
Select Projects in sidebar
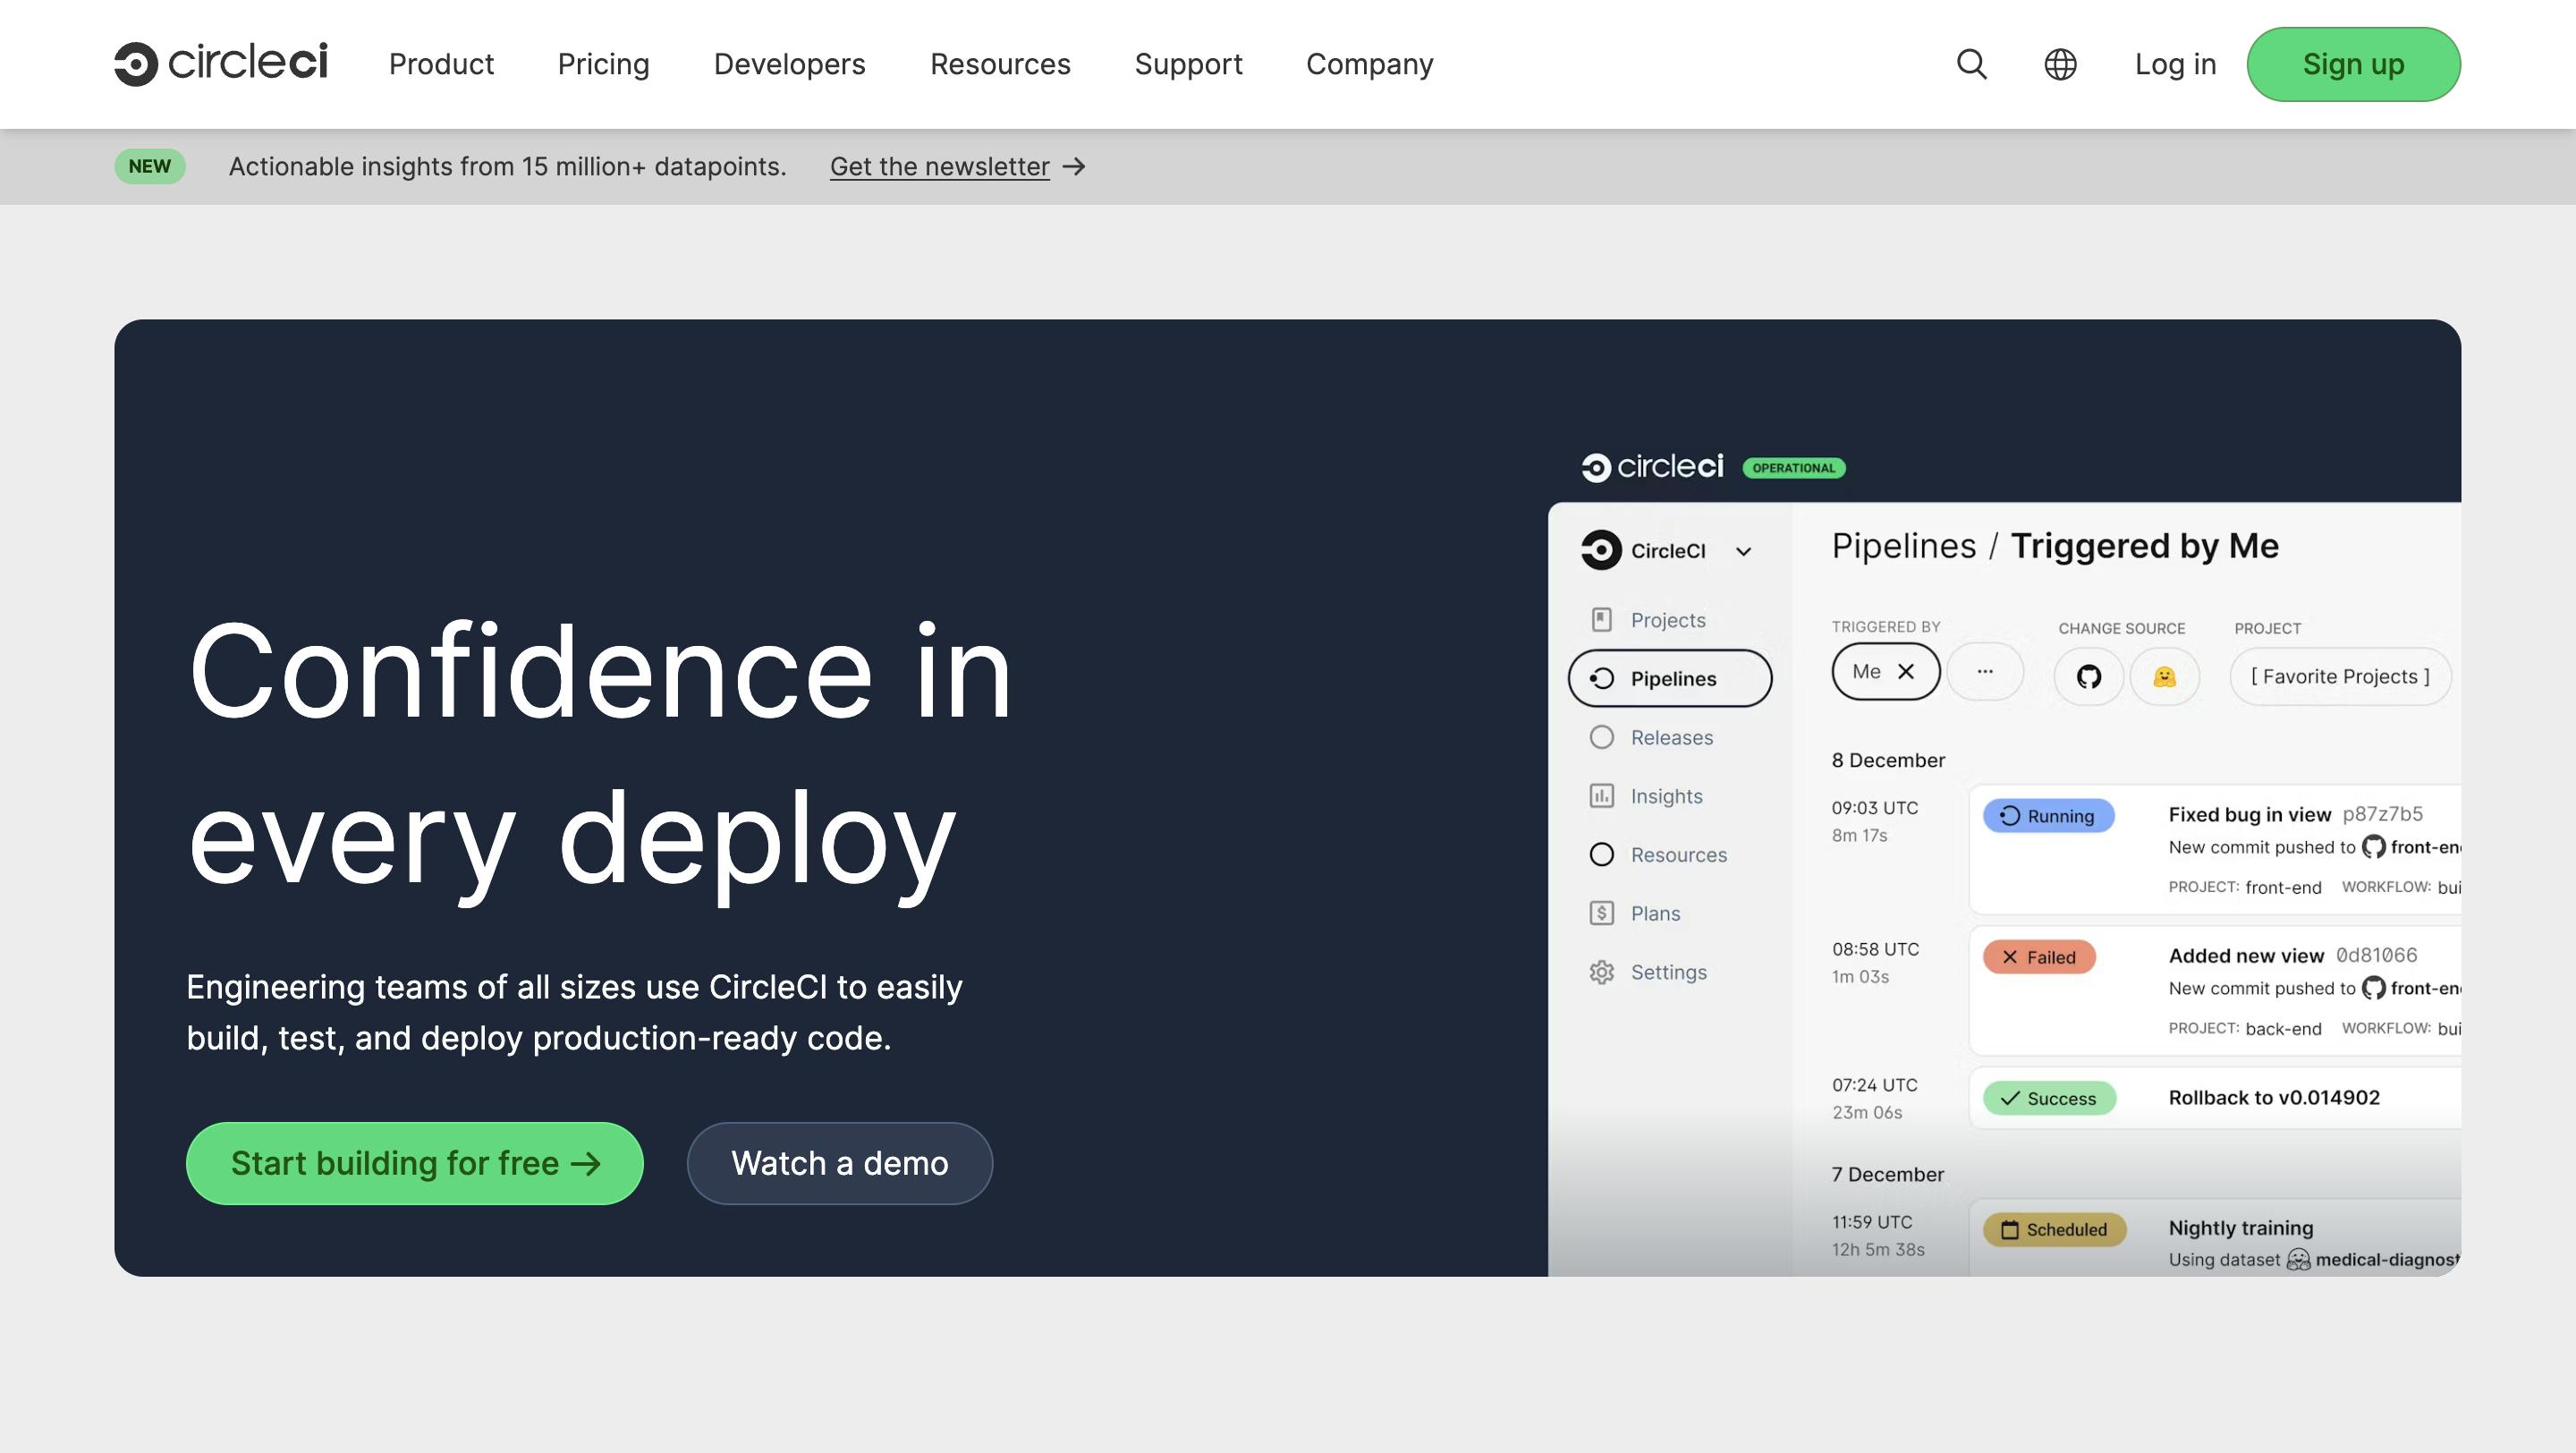pos(1667,619)
